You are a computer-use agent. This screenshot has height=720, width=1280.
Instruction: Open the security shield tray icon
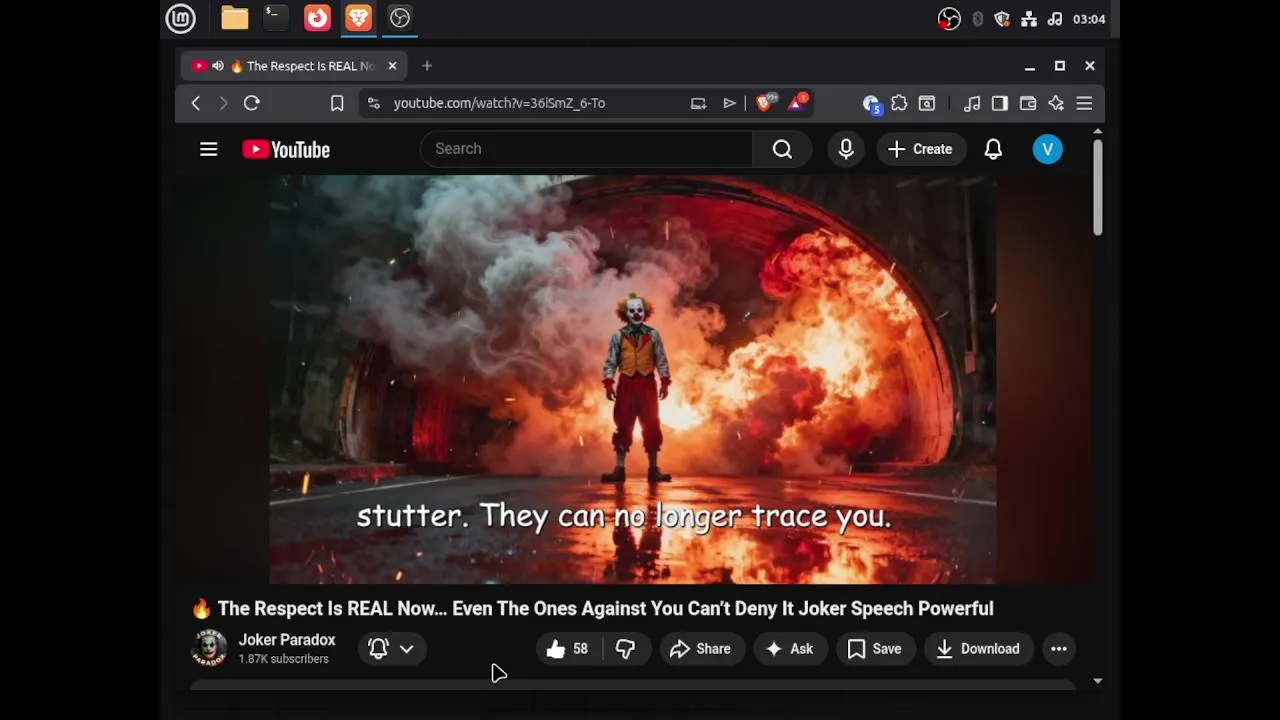click(1002, 19)
